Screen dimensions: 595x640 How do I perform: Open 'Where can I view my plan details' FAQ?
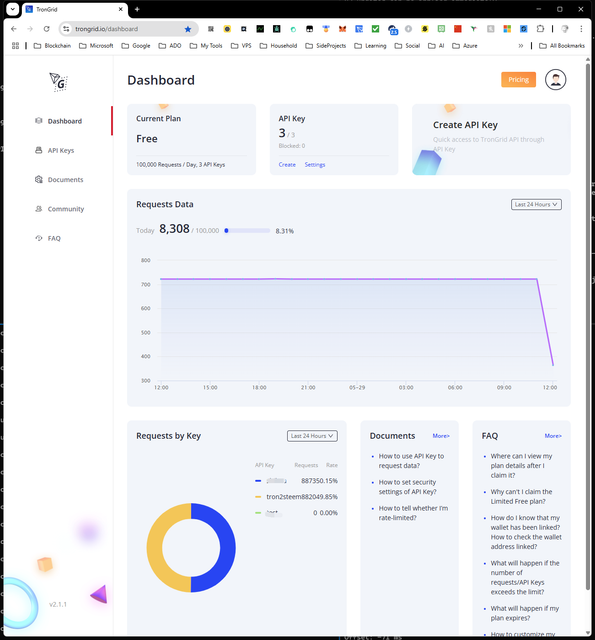tap(521, 466)
